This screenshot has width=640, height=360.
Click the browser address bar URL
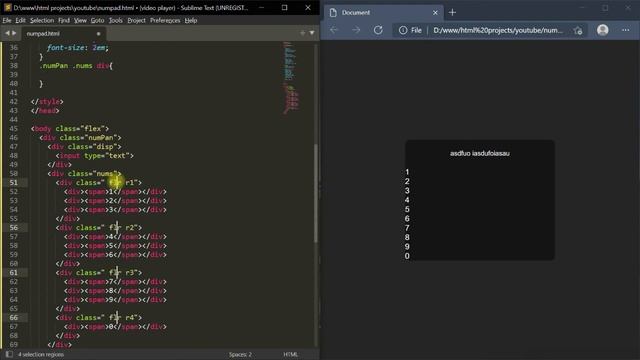pyautogui.click(x=498, y=30)
